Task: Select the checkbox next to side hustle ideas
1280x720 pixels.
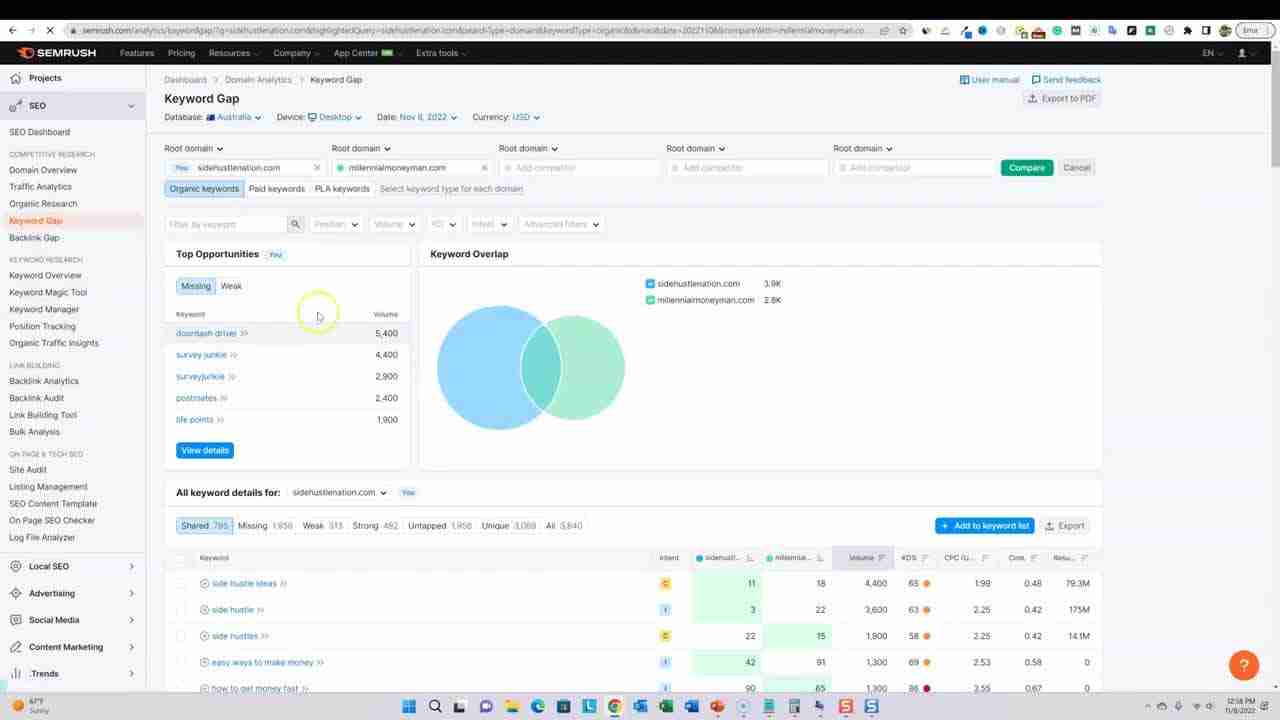Action: [181, 583]
